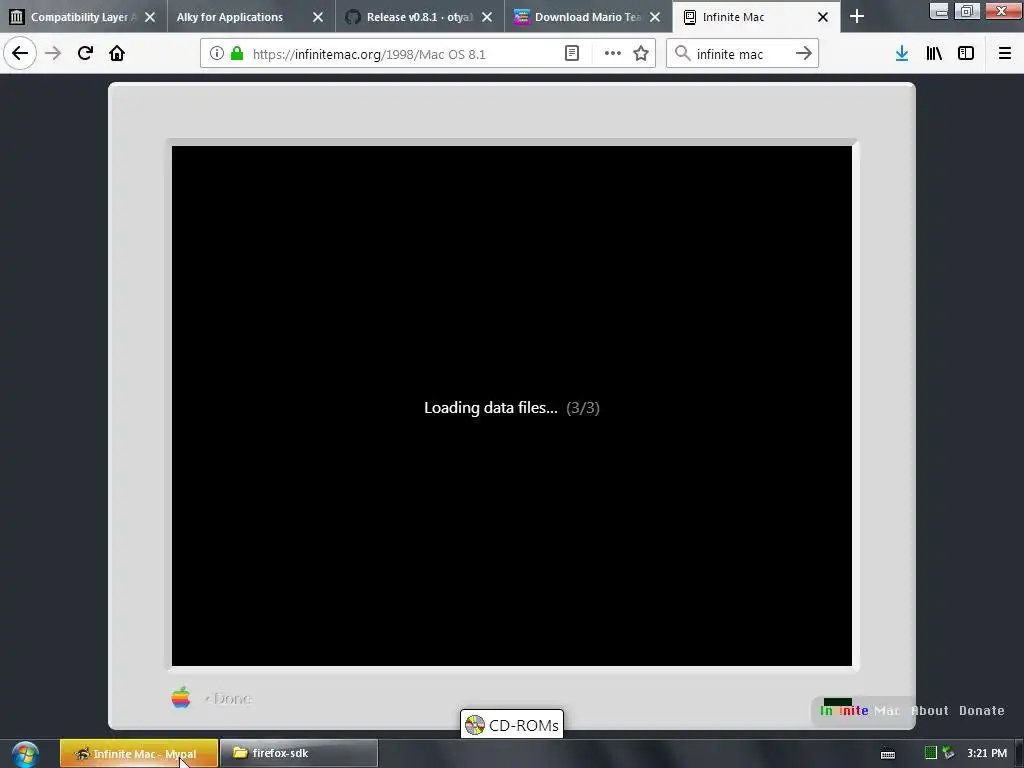The height and width of the screenshot is (768, 1024).
Task: Open the Donate link
Action: coord(982,711)
